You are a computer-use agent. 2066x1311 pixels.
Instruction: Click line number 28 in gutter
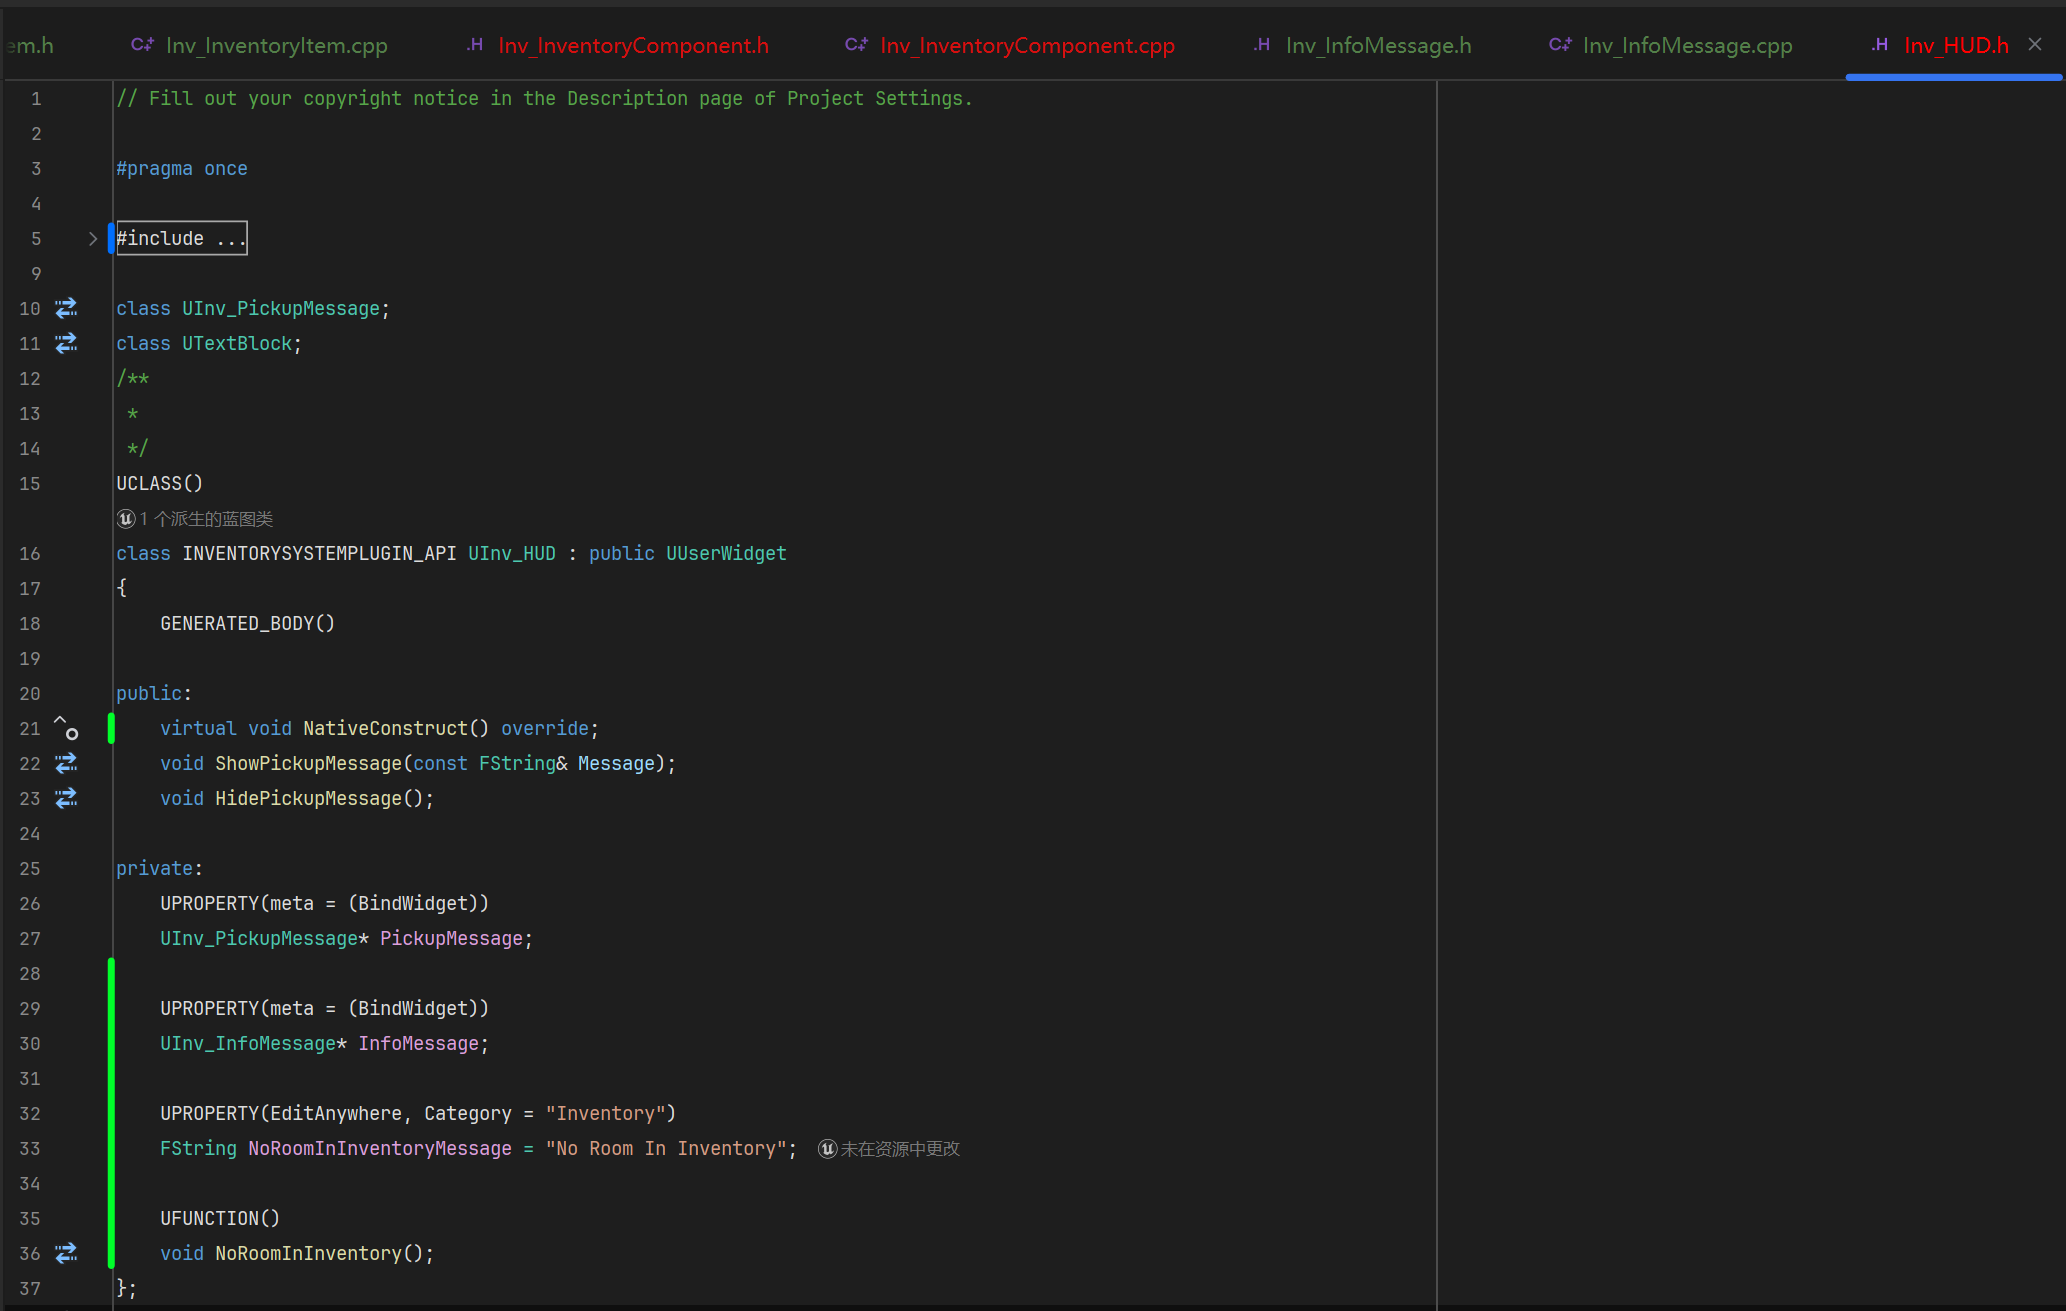click(30, 973)
